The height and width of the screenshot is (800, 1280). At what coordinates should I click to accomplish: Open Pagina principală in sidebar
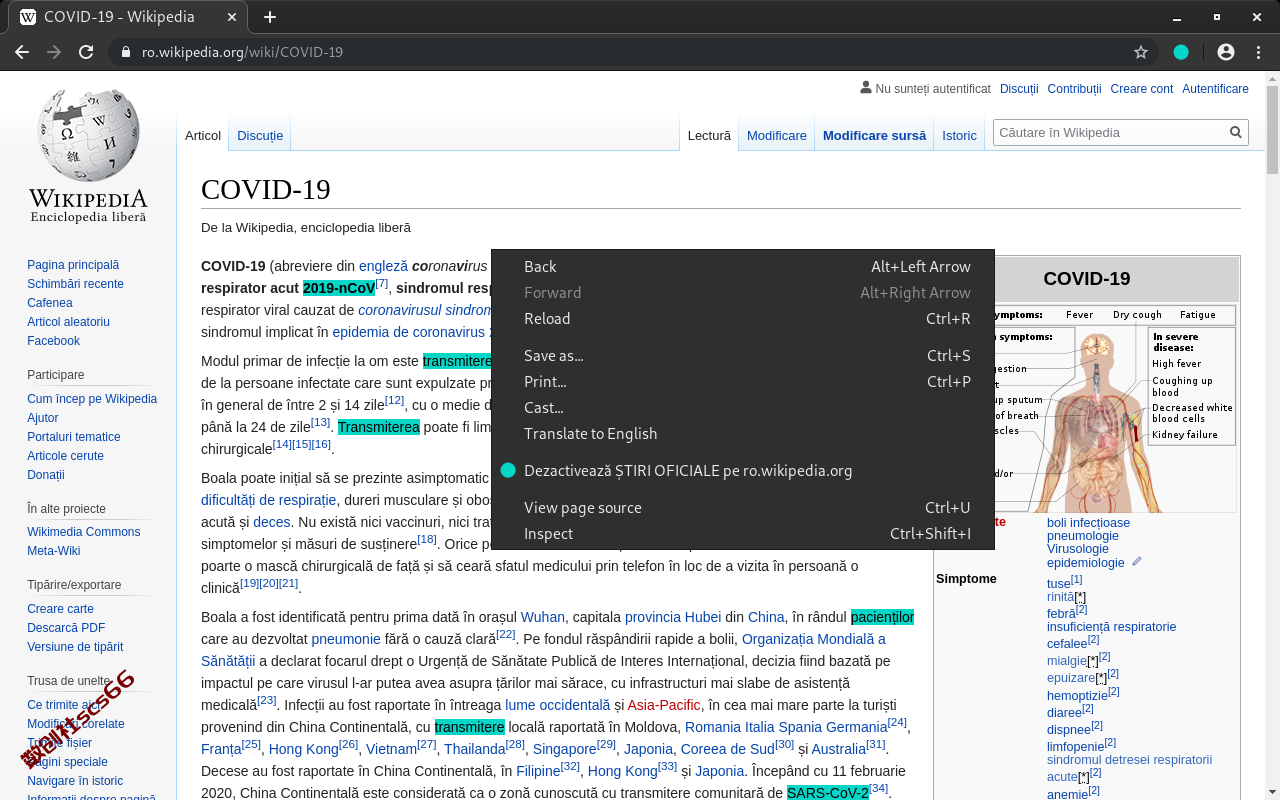click(x=73, y=265)
